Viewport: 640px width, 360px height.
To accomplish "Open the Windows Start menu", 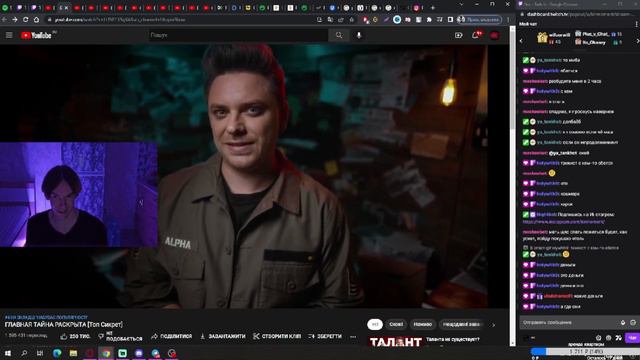I will point(8,353).
